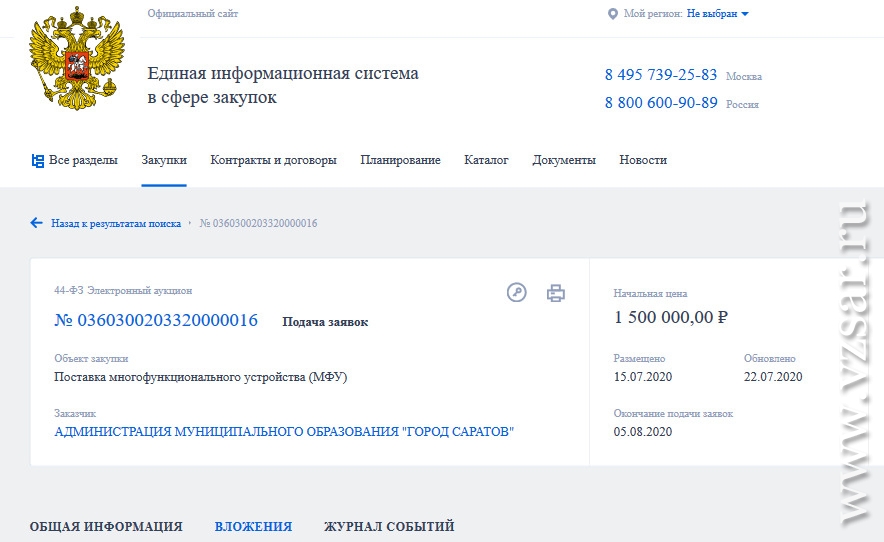Click the back arrow to search results
The width and height of the screenshot is (884, 542).
[x=37, y=223]
